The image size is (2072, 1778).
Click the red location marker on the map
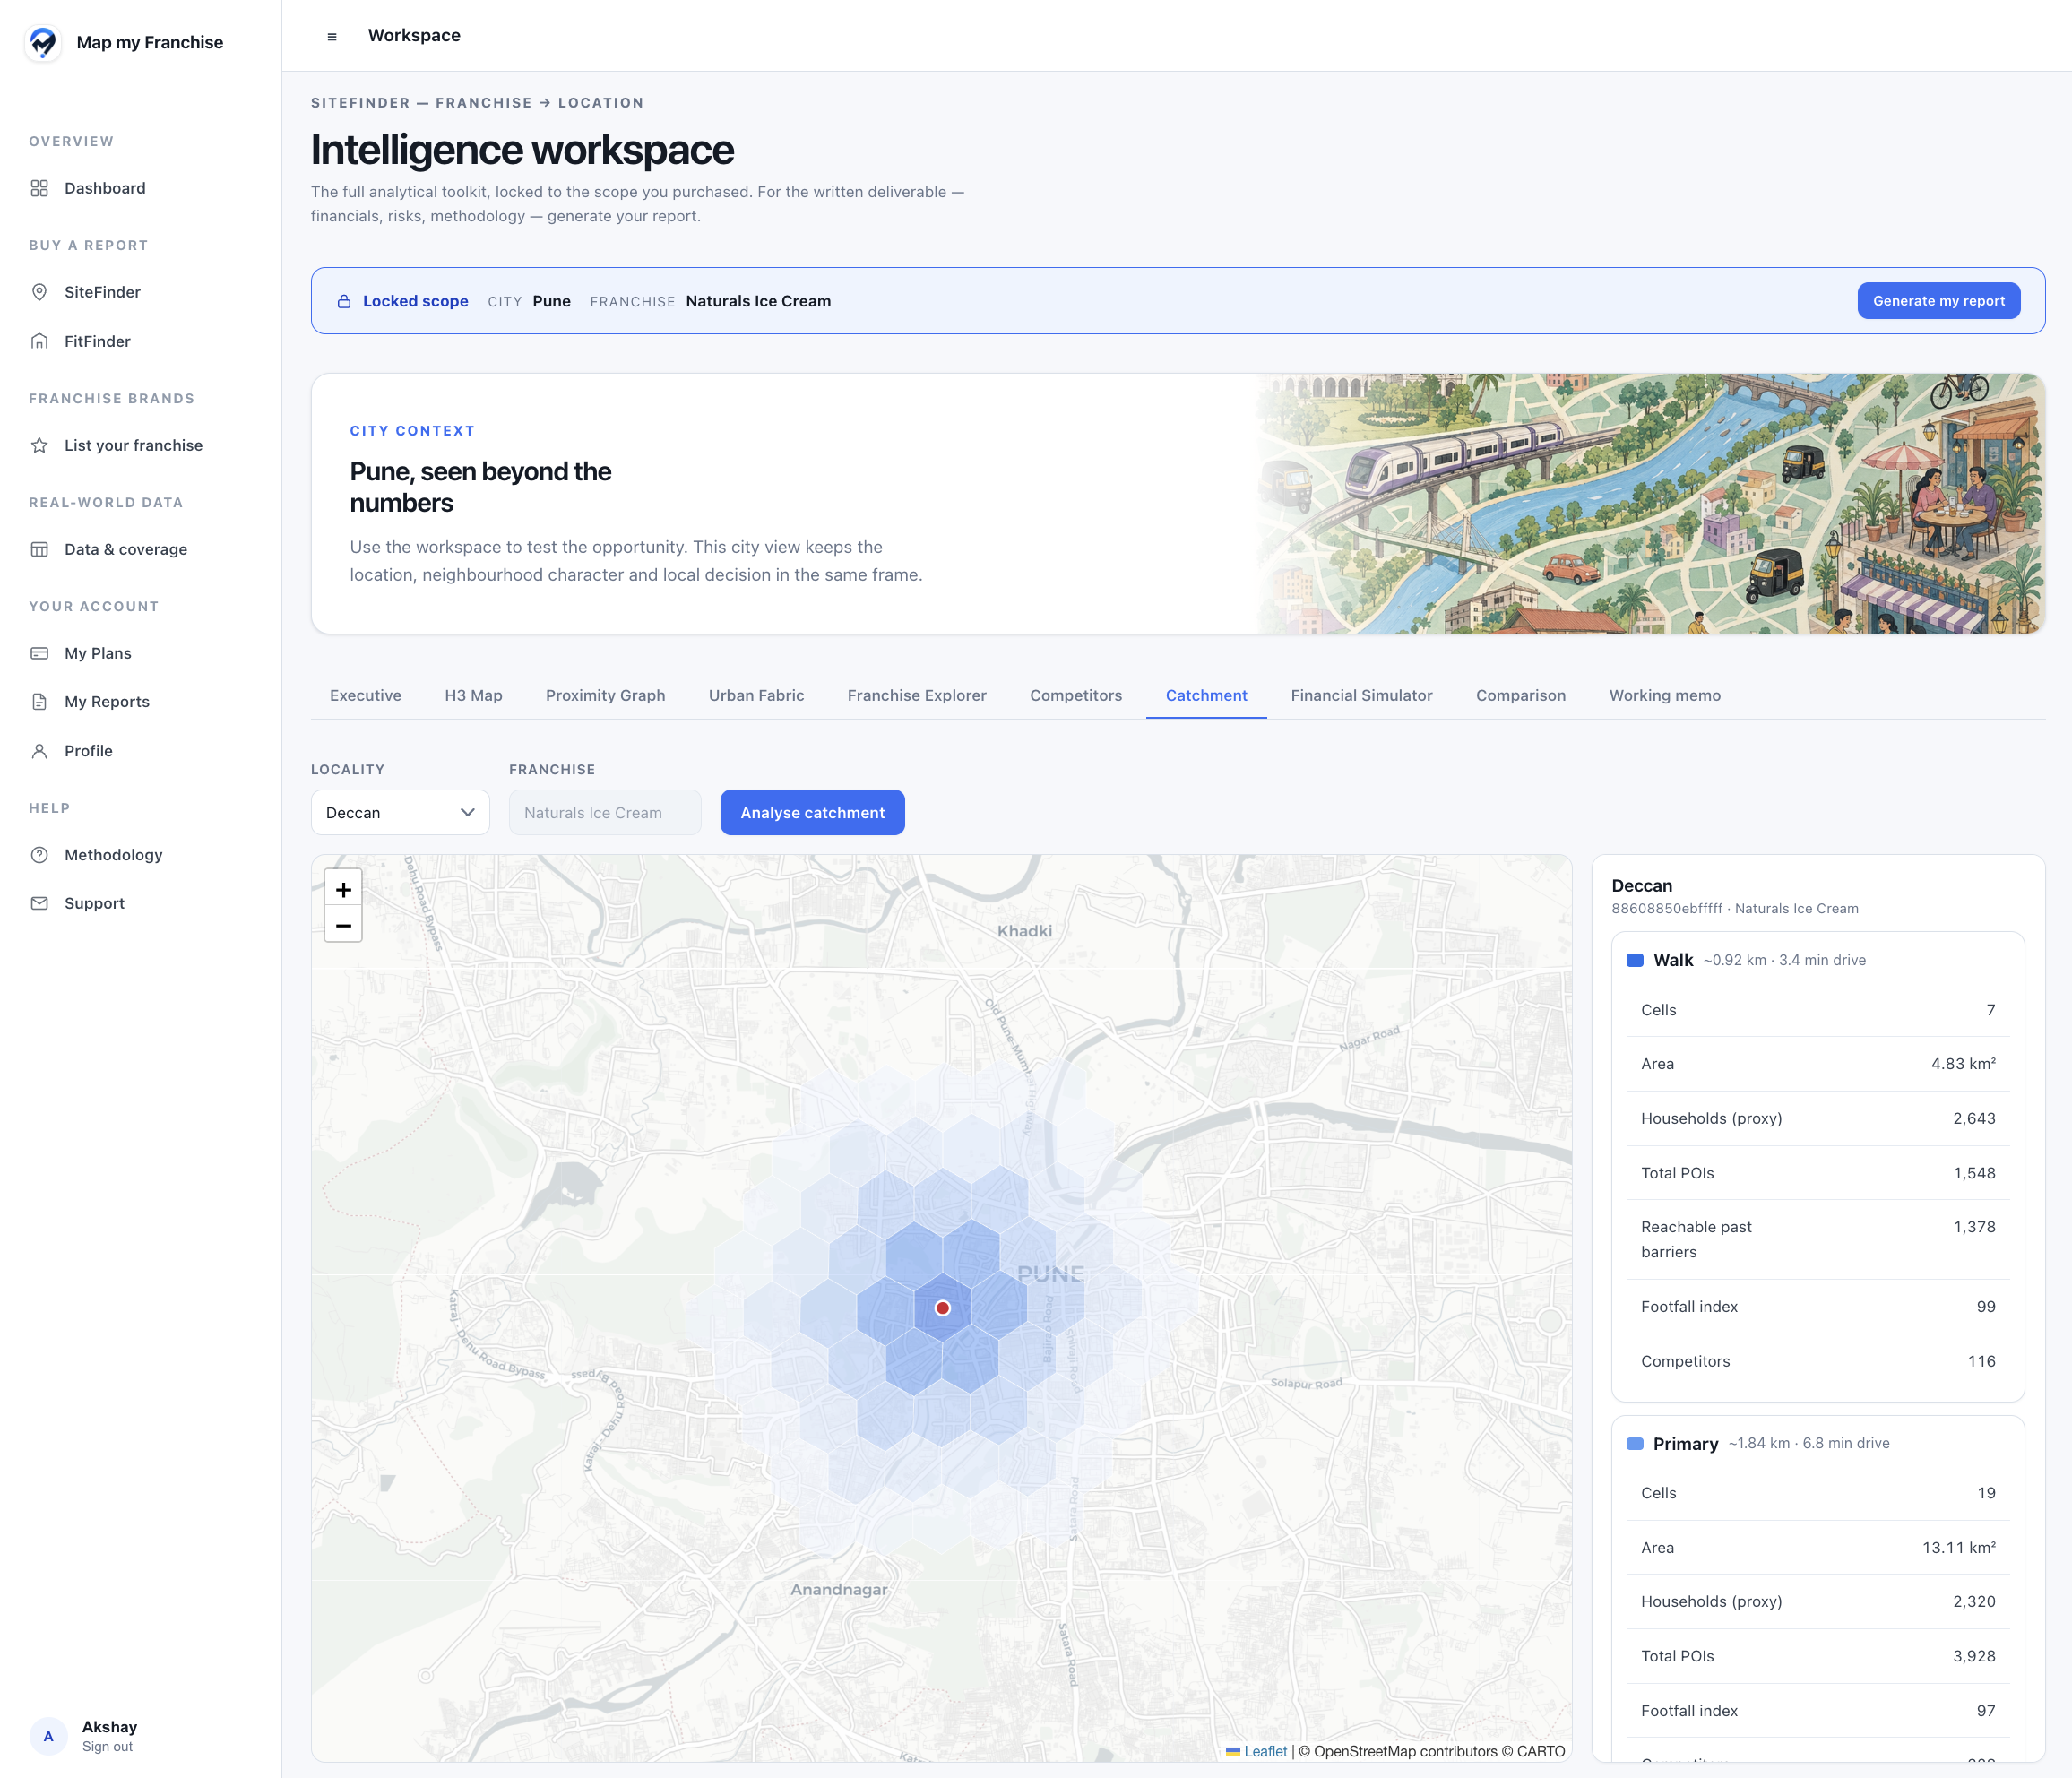tap(942, 1308)
